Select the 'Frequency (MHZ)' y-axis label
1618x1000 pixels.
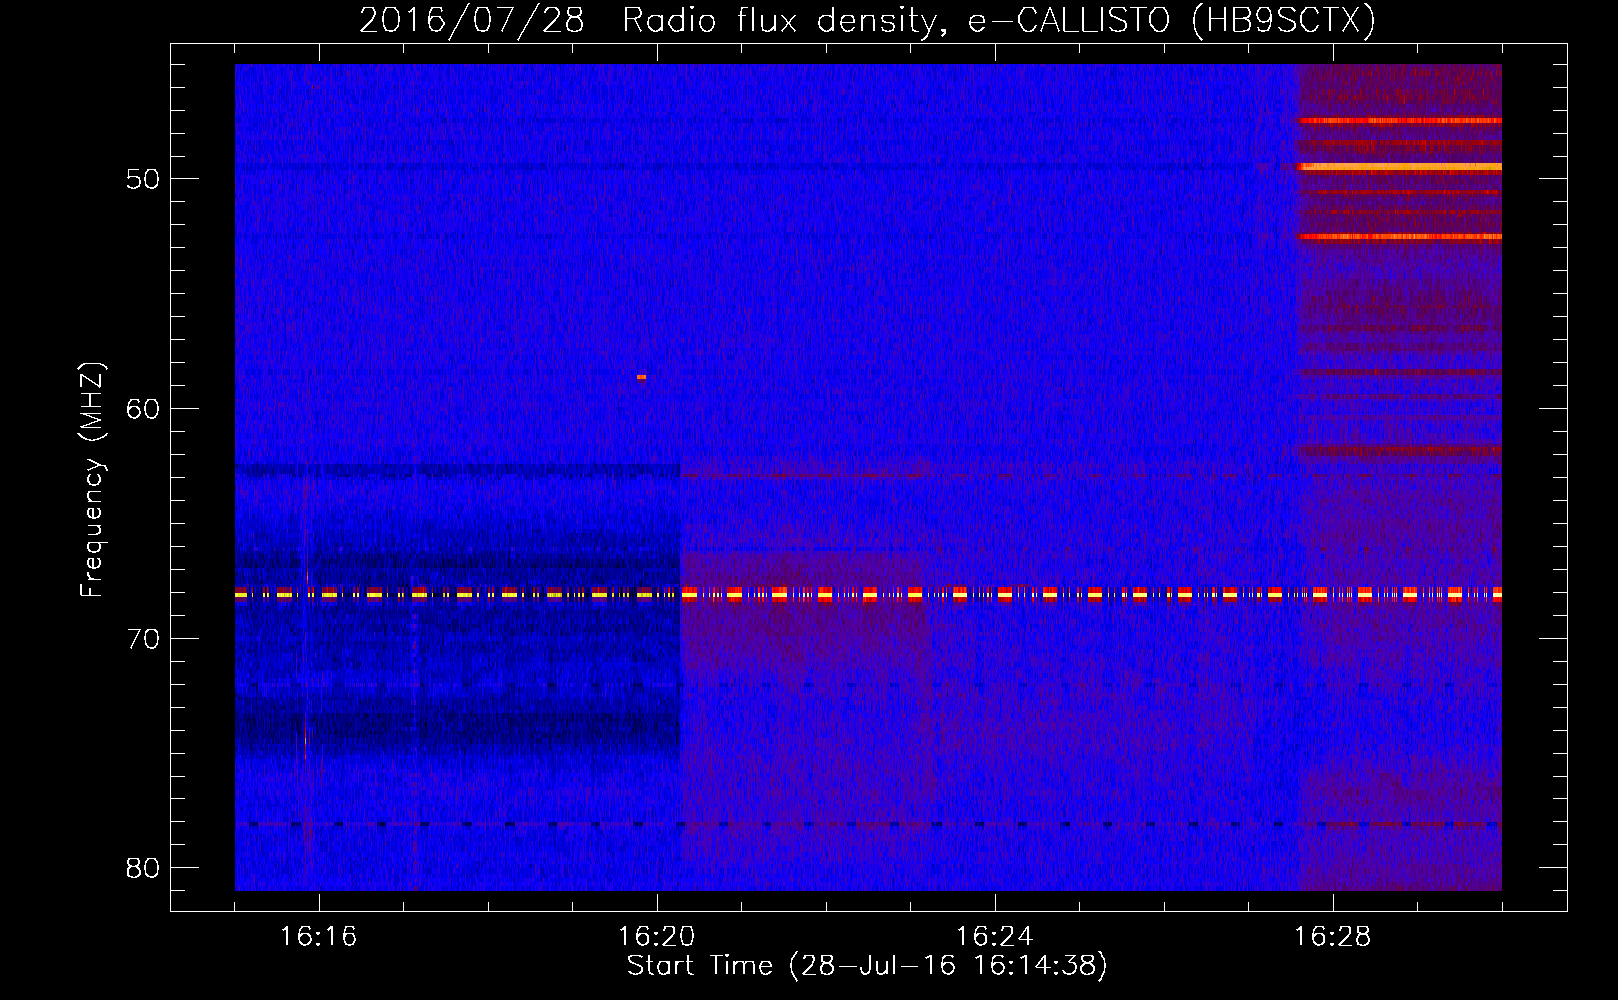(92, 479)
